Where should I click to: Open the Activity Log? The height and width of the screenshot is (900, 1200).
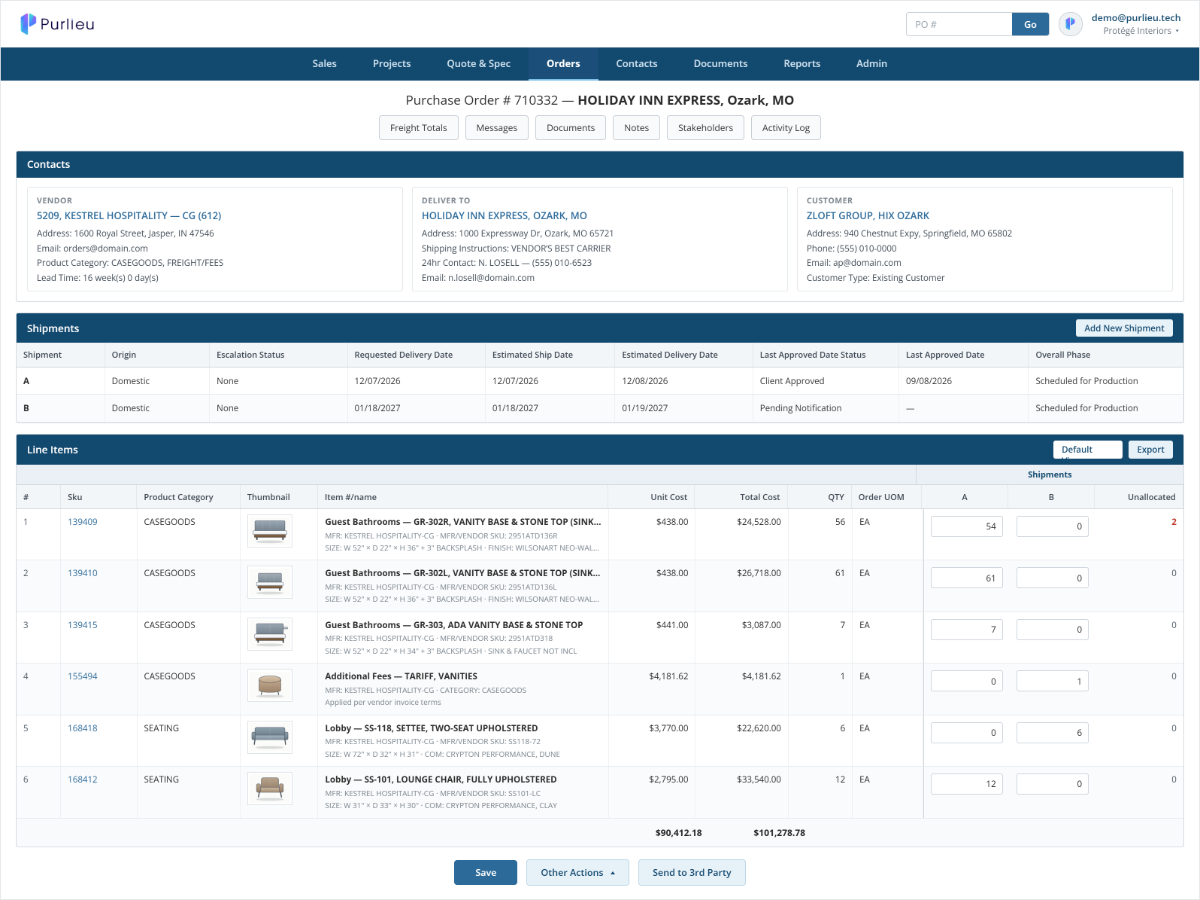(786, 128)
